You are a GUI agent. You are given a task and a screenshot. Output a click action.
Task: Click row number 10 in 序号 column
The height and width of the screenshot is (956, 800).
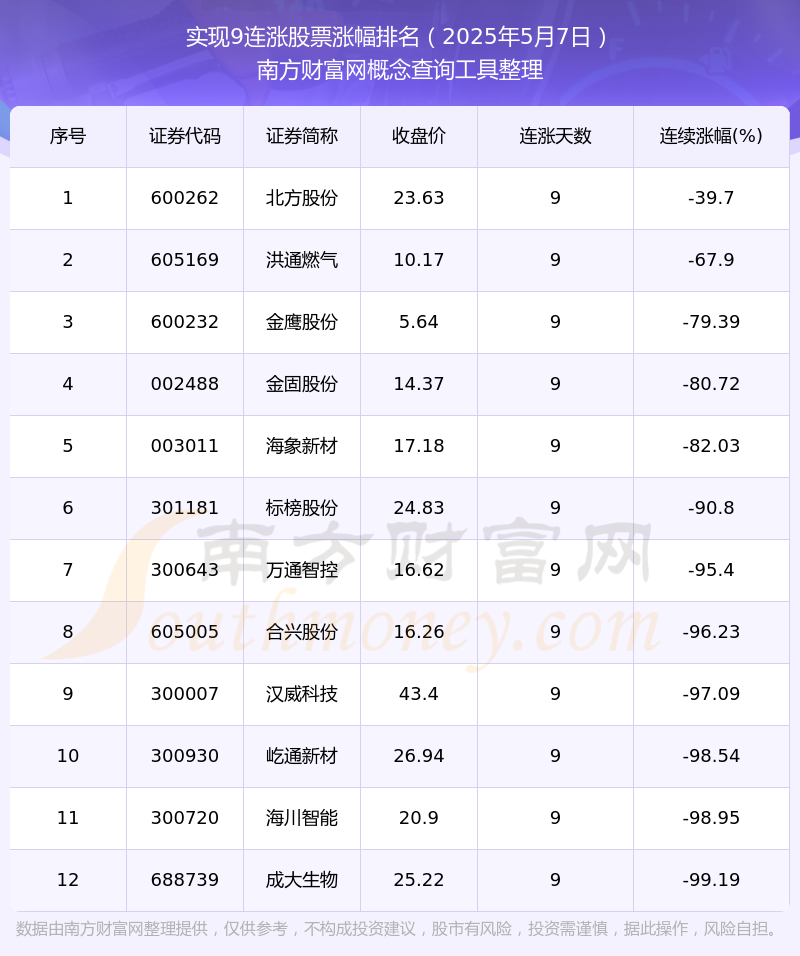coord(68,756)
